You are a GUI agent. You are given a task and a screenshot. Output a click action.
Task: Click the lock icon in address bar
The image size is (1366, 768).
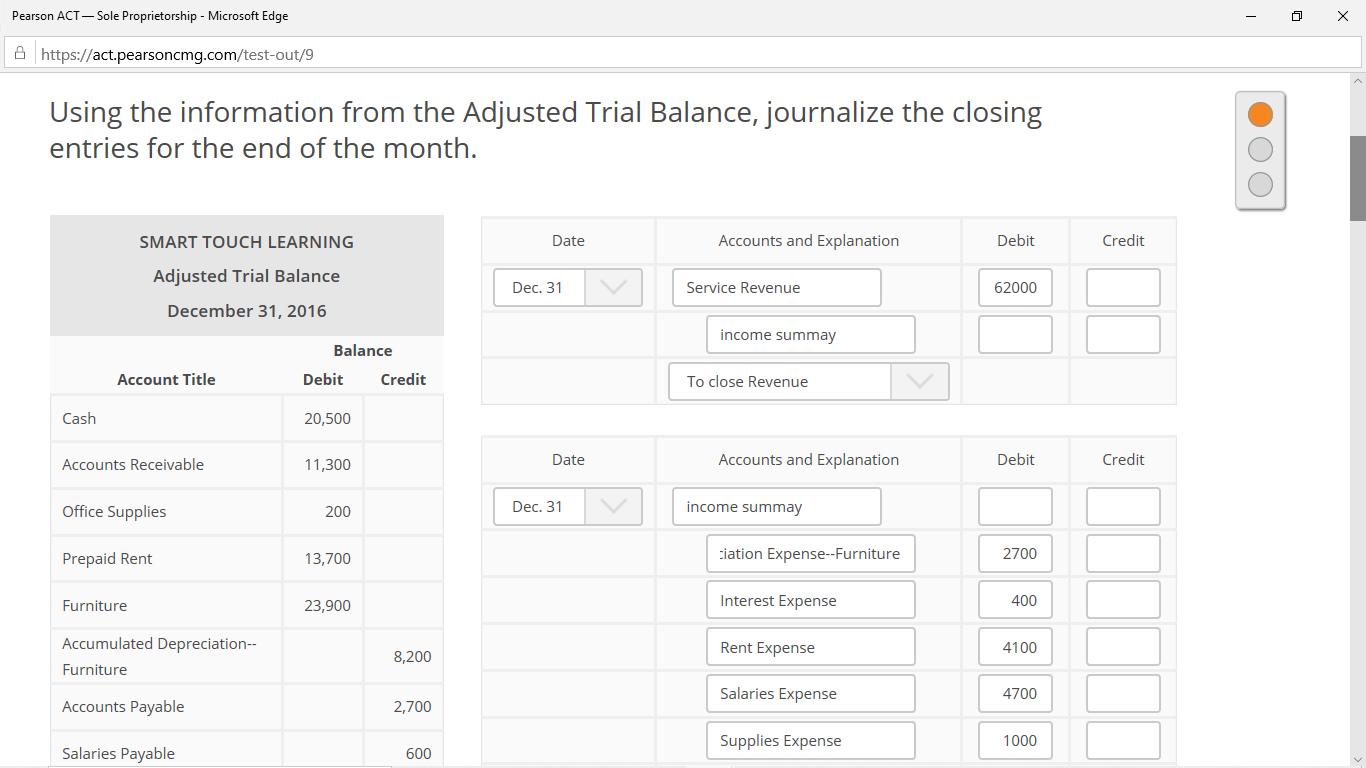click(x=19, y=54)
